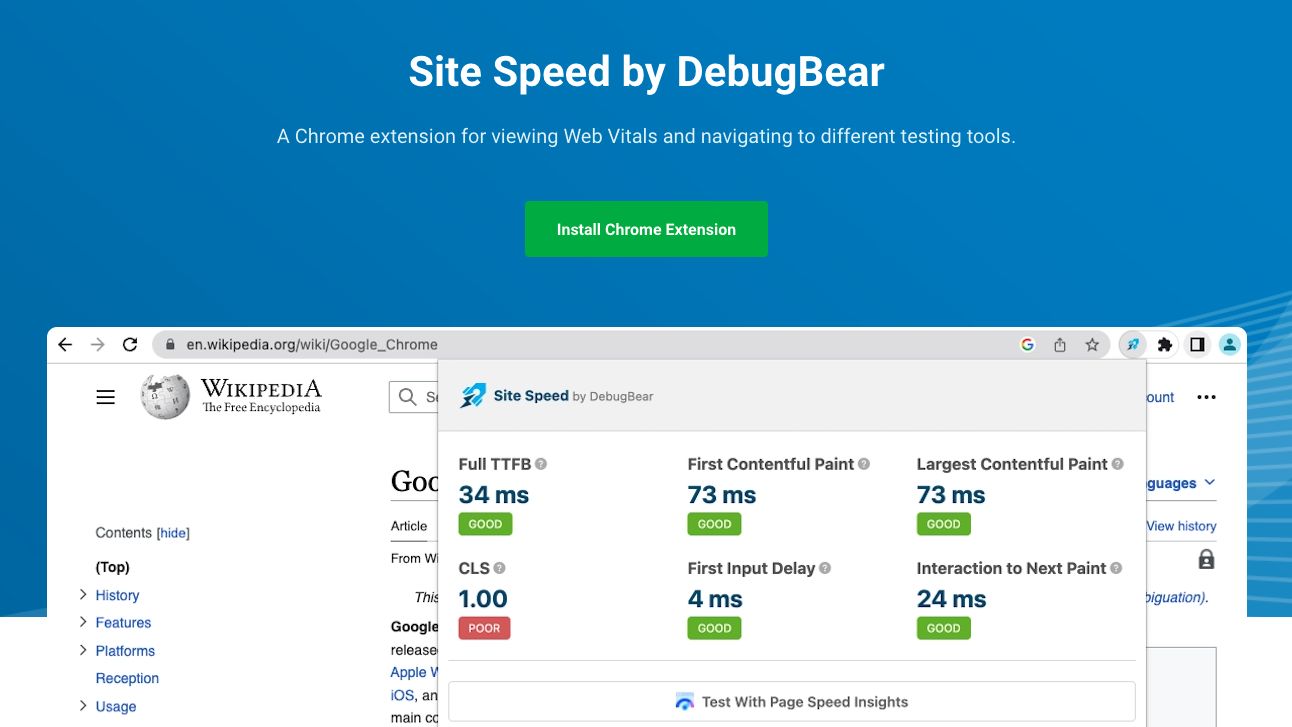
Task: Bookmark the page with the star icon
Action: tap(1092, 345)
